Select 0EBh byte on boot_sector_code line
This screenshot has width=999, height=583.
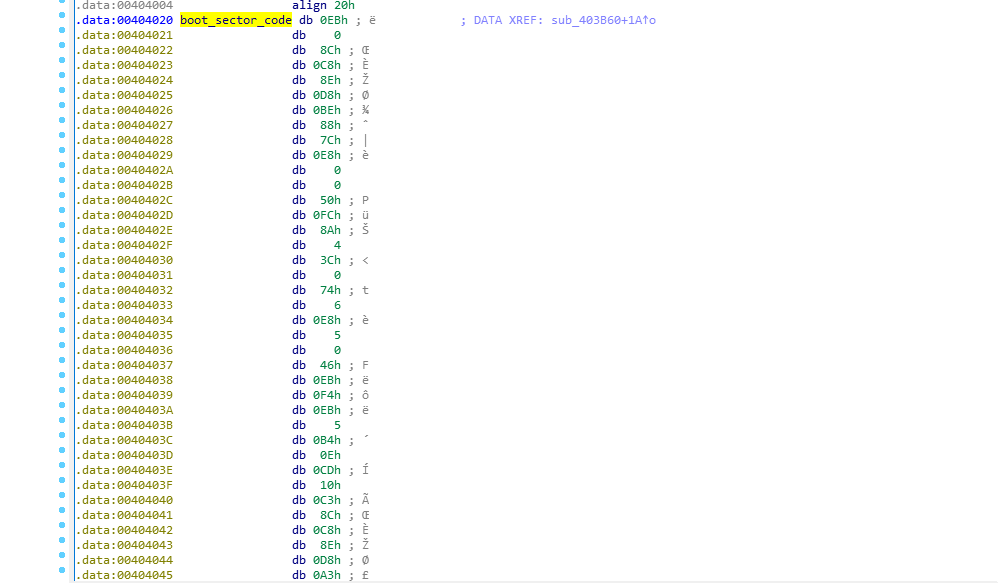coord(334,20)
